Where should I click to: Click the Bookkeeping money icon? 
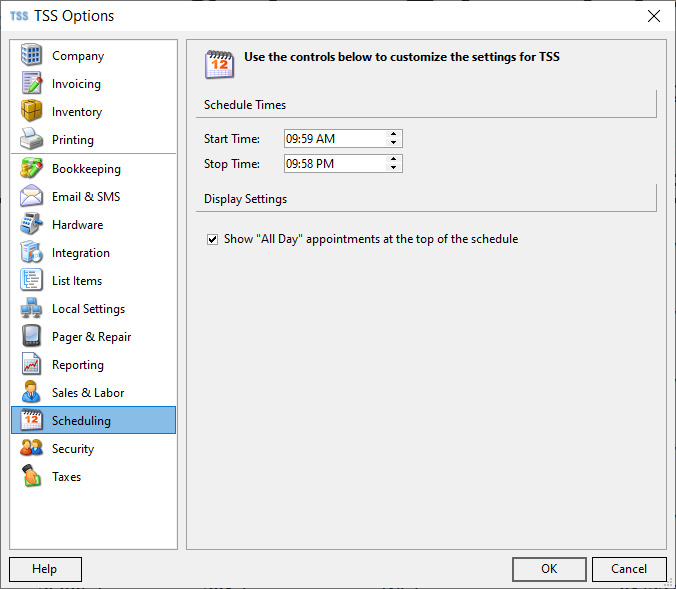31,168
